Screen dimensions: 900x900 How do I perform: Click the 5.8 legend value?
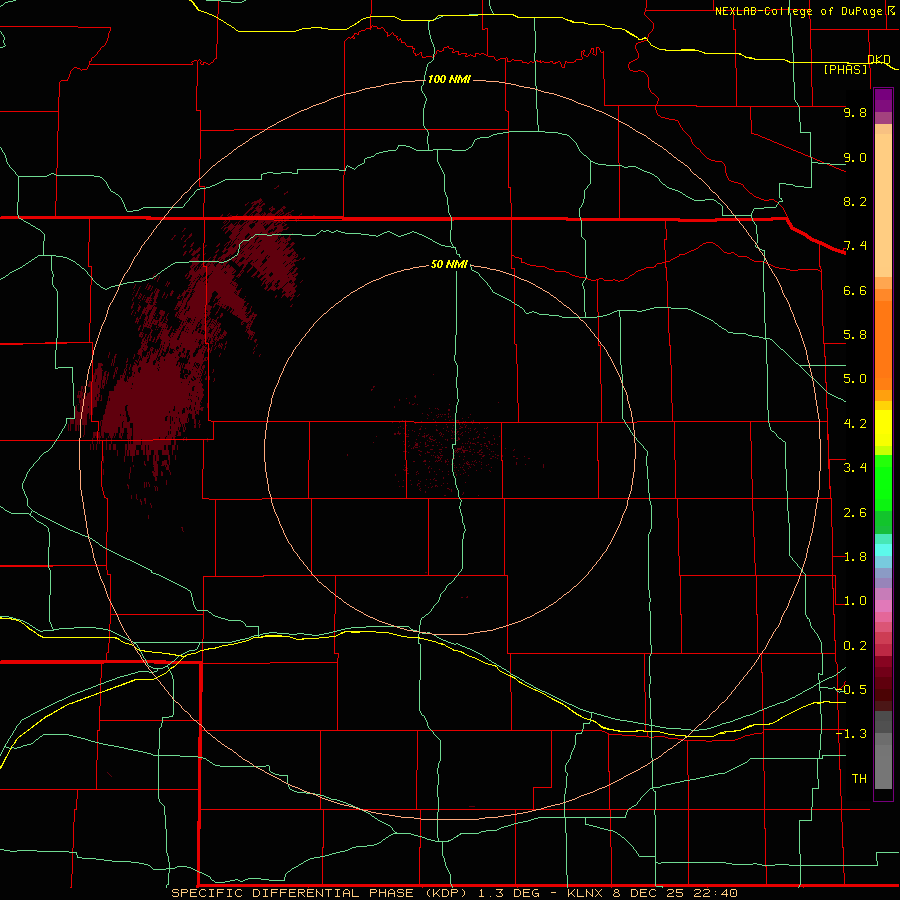[855, 335]
